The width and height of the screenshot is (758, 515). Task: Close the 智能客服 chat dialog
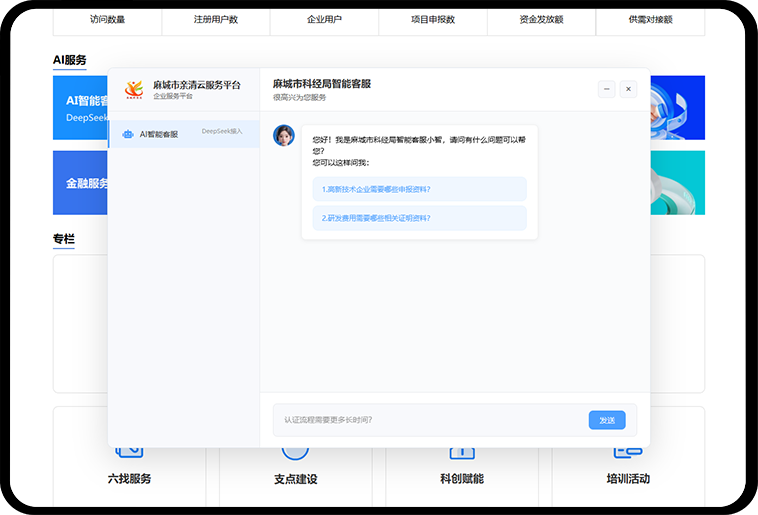click(629, 89)
